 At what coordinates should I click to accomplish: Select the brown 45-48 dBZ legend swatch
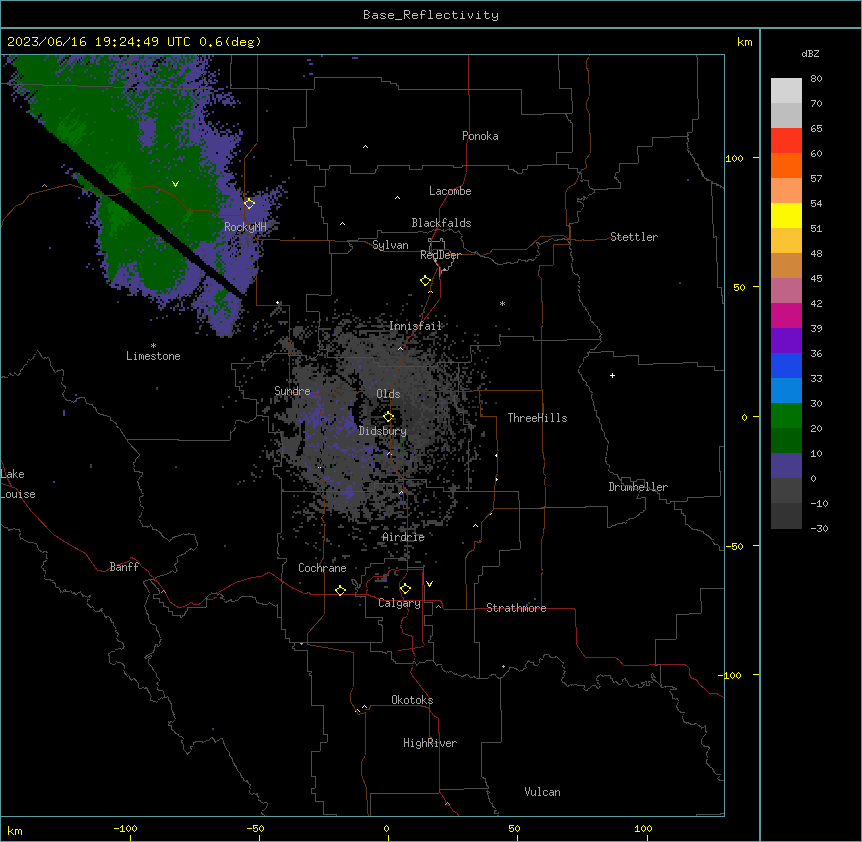tap(786, 265)
